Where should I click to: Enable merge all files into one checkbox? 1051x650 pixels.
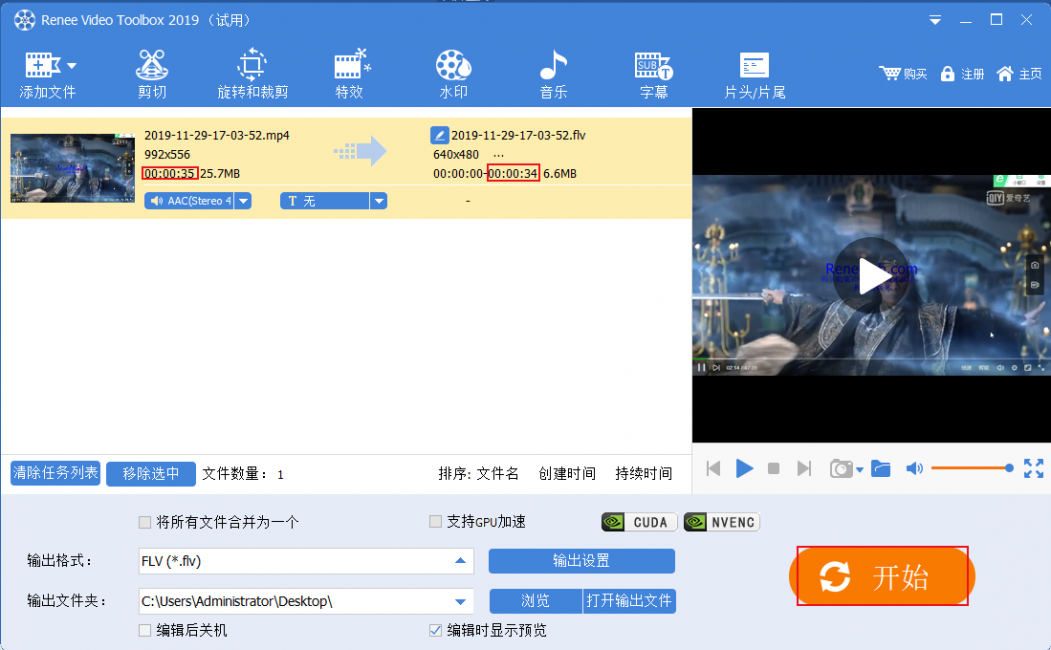pyautogui.click(x=145, y=522)
